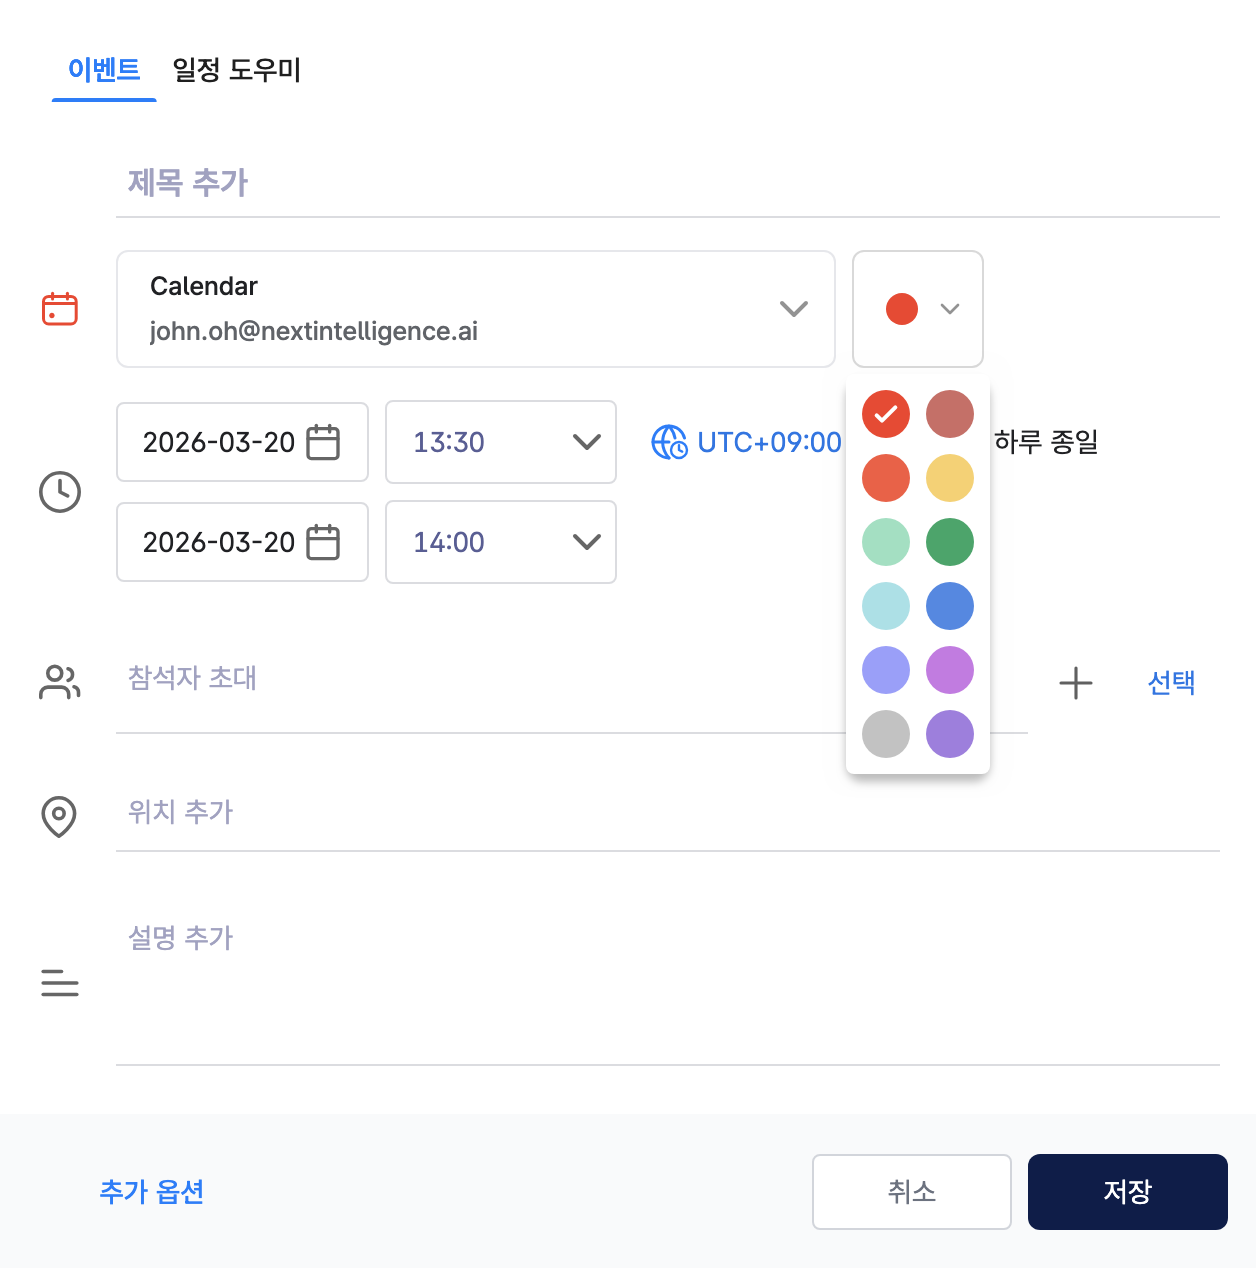Pick the dark green color swatch
Viewport: 1256px width, 1268px height.
[950, 542]
